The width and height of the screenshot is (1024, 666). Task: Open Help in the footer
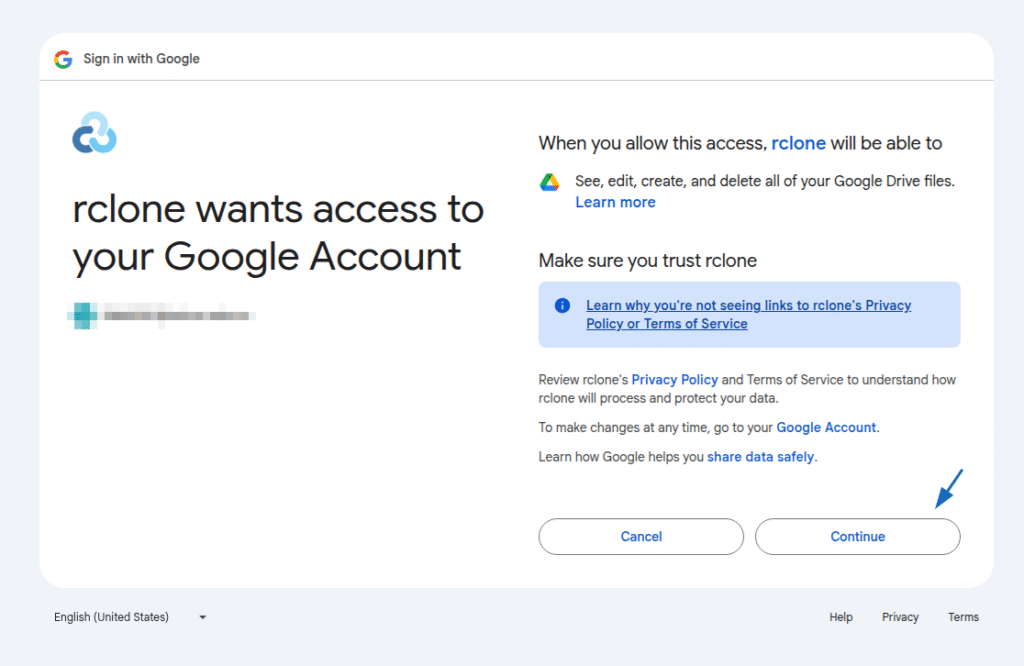[x=841, y=617]
